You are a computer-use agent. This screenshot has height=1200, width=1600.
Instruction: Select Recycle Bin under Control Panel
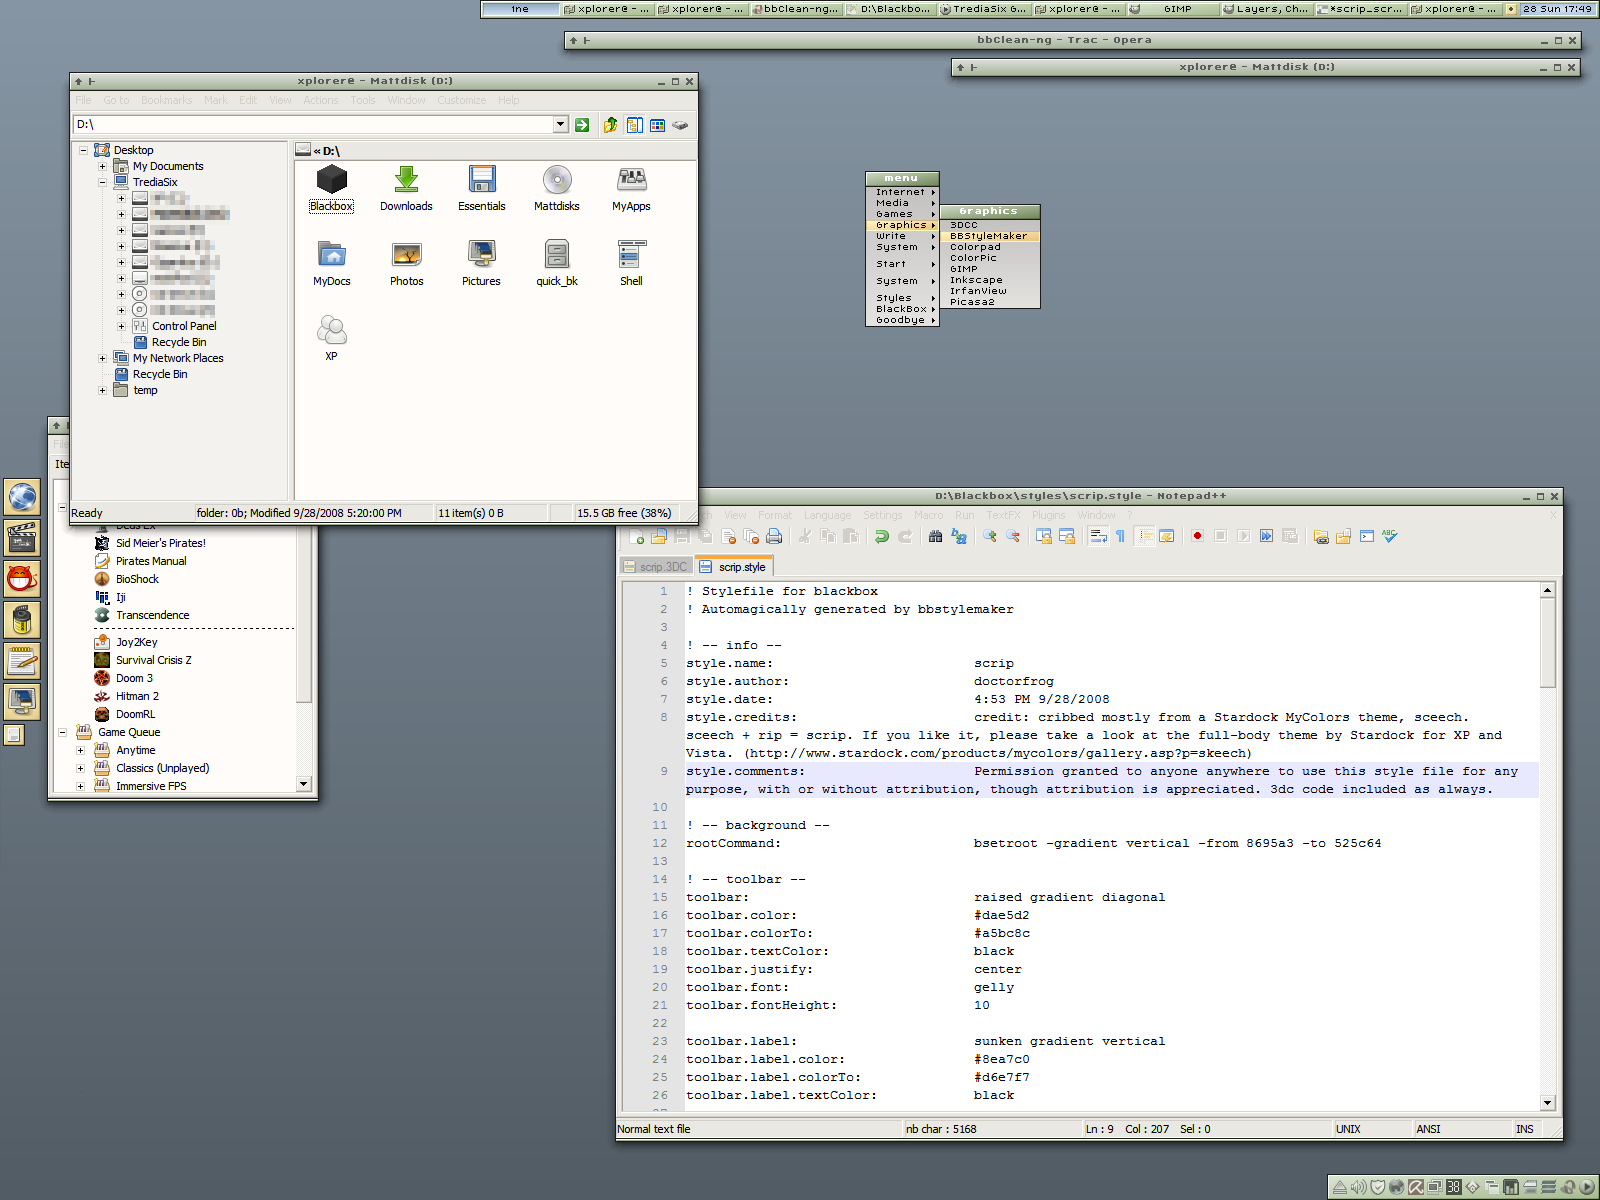tap(170, 342)
